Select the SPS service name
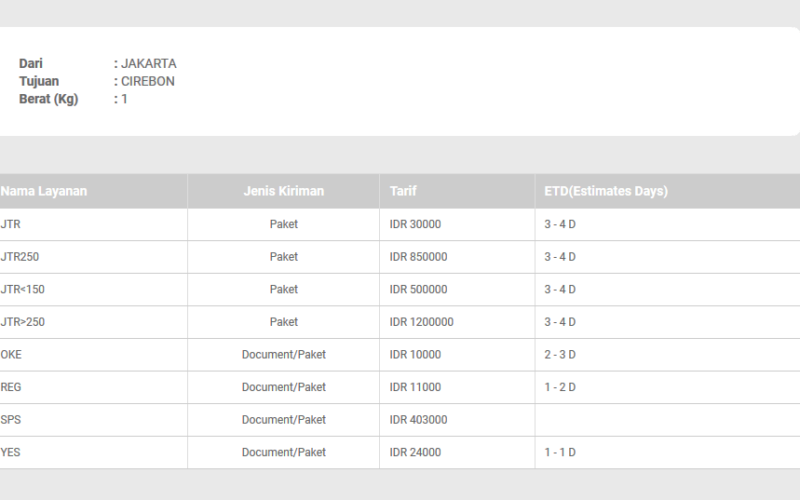Screen dimensions: 800x500 click(x=11, y=420)
